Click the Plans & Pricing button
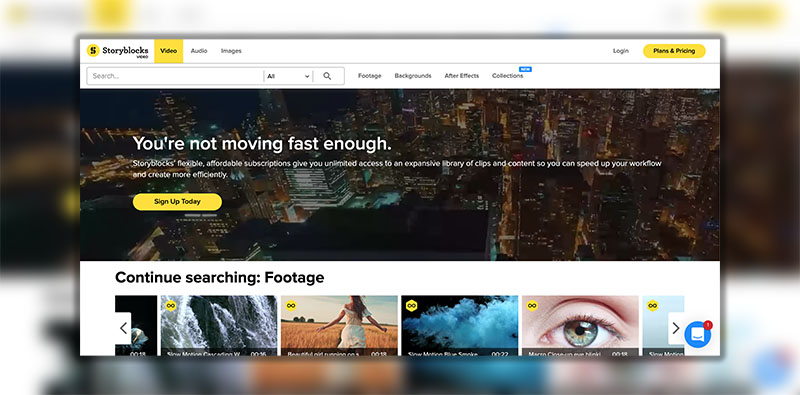Screen dimensions: 800x395 pos(674,51)
